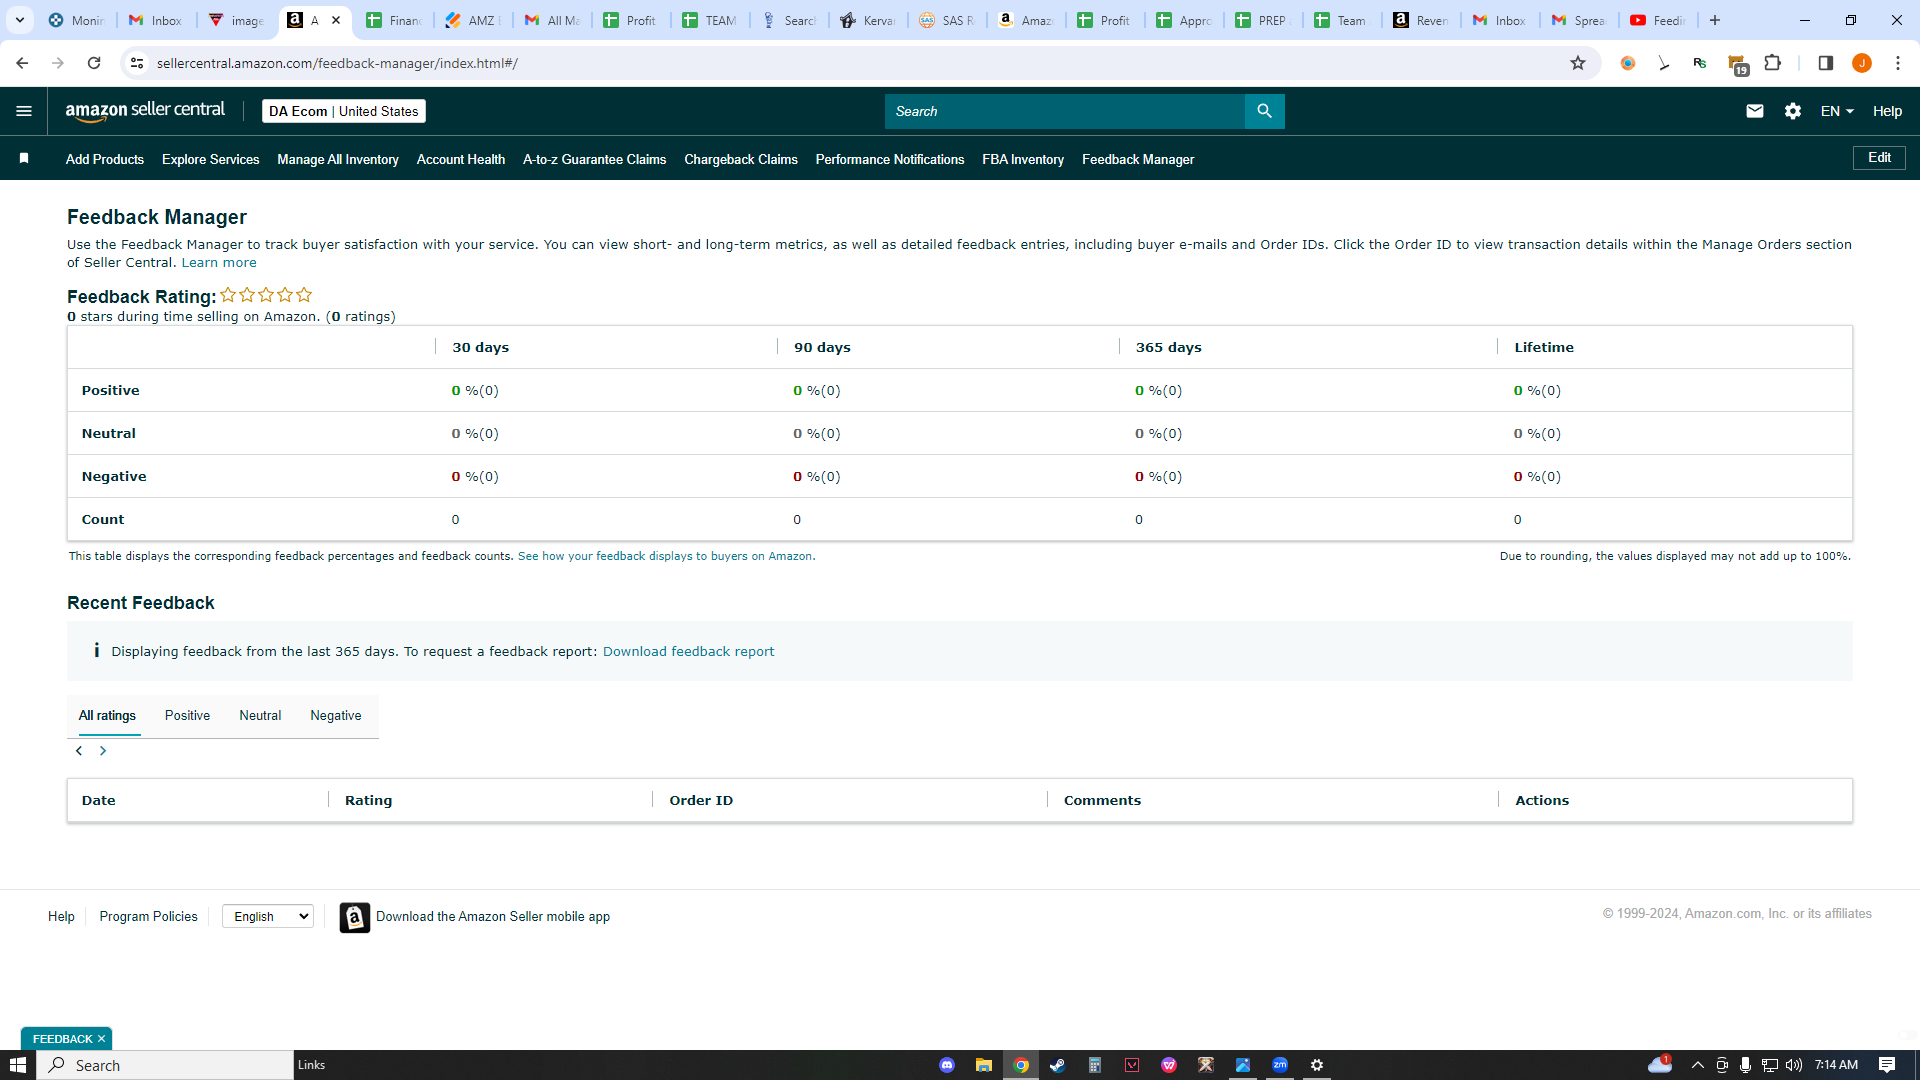Screen dimensions: 1920x1080
Task: Click the Edit favorites button
Action: [1879, 158]
